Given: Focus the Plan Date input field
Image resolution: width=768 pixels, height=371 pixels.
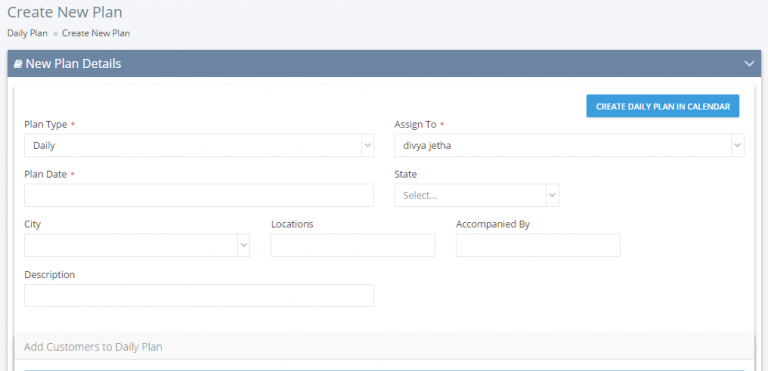Looking at the screenshot, I should tap(199, 195).
